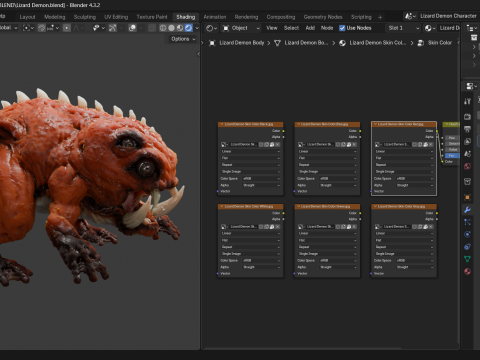This screenshot has height=360, width=480.
Task: Click the Fac field on Hue/Saturation node
Action: [452, 156]
